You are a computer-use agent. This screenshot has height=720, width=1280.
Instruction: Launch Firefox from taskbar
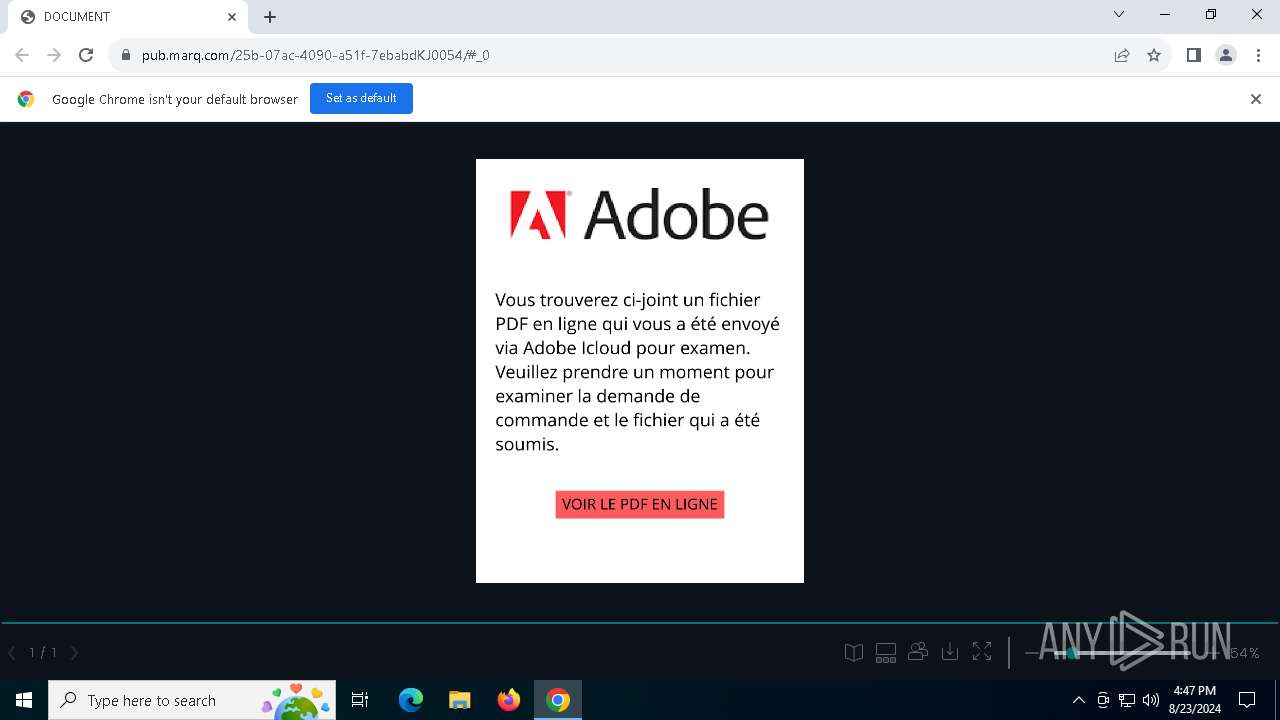tap(509, 700)
